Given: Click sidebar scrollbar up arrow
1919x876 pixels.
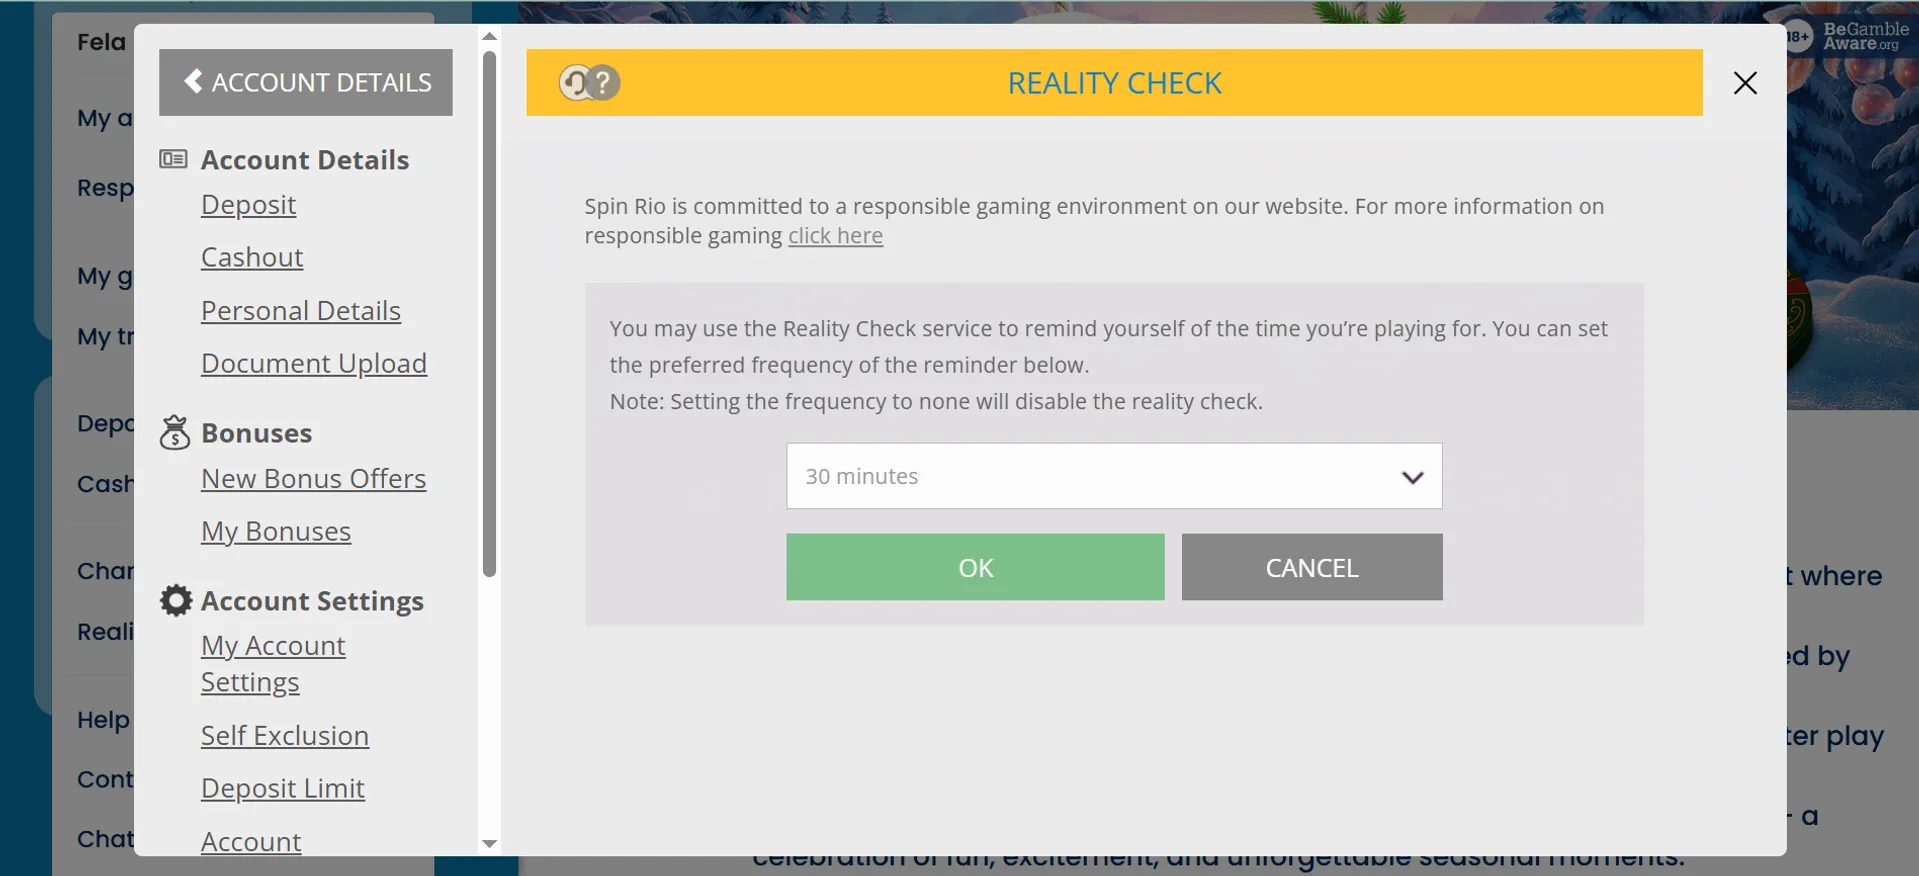Looking at the screenshot, I should pos(489,36).
